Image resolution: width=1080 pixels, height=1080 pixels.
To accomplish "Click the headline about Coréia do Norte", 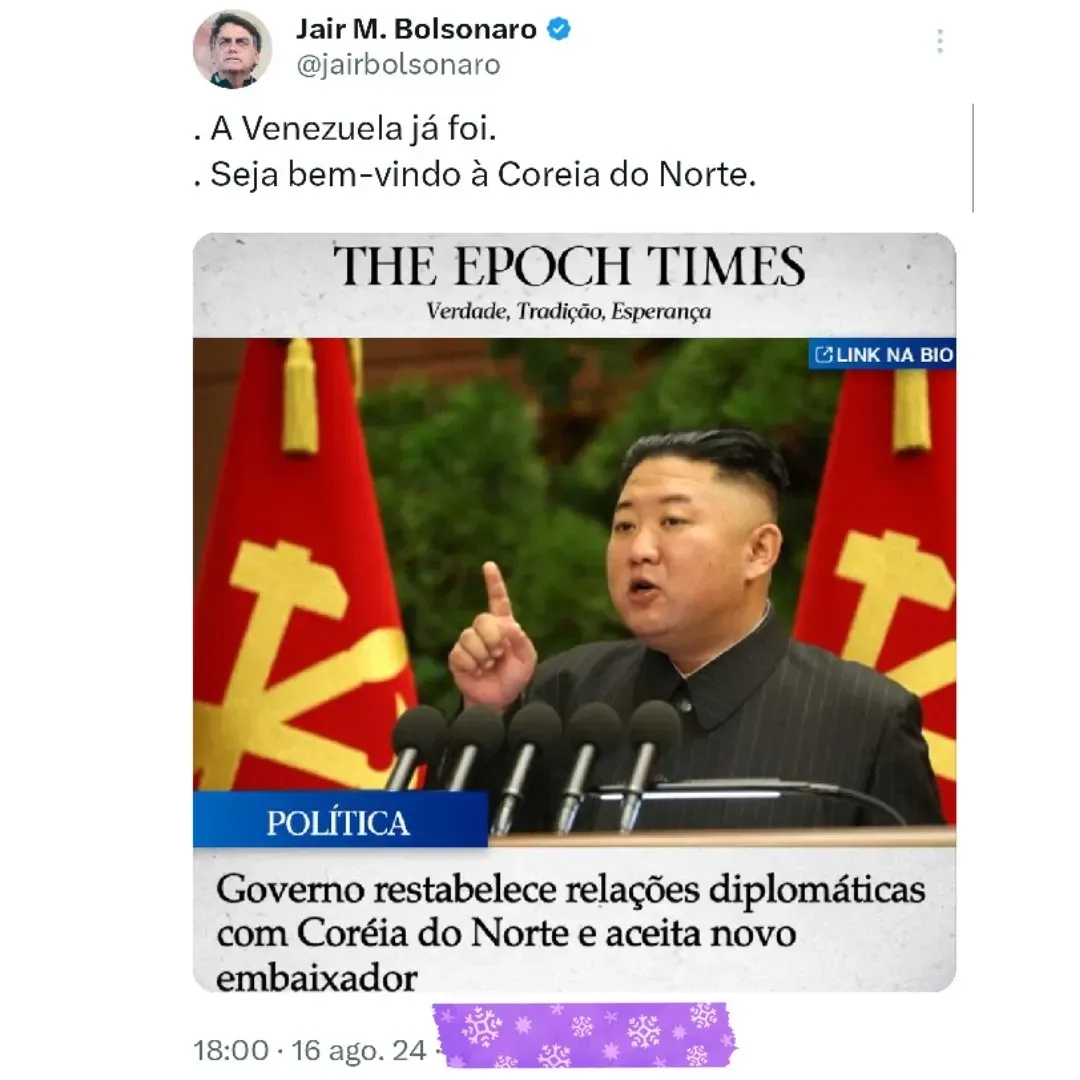I will click(x=570, y=933).
